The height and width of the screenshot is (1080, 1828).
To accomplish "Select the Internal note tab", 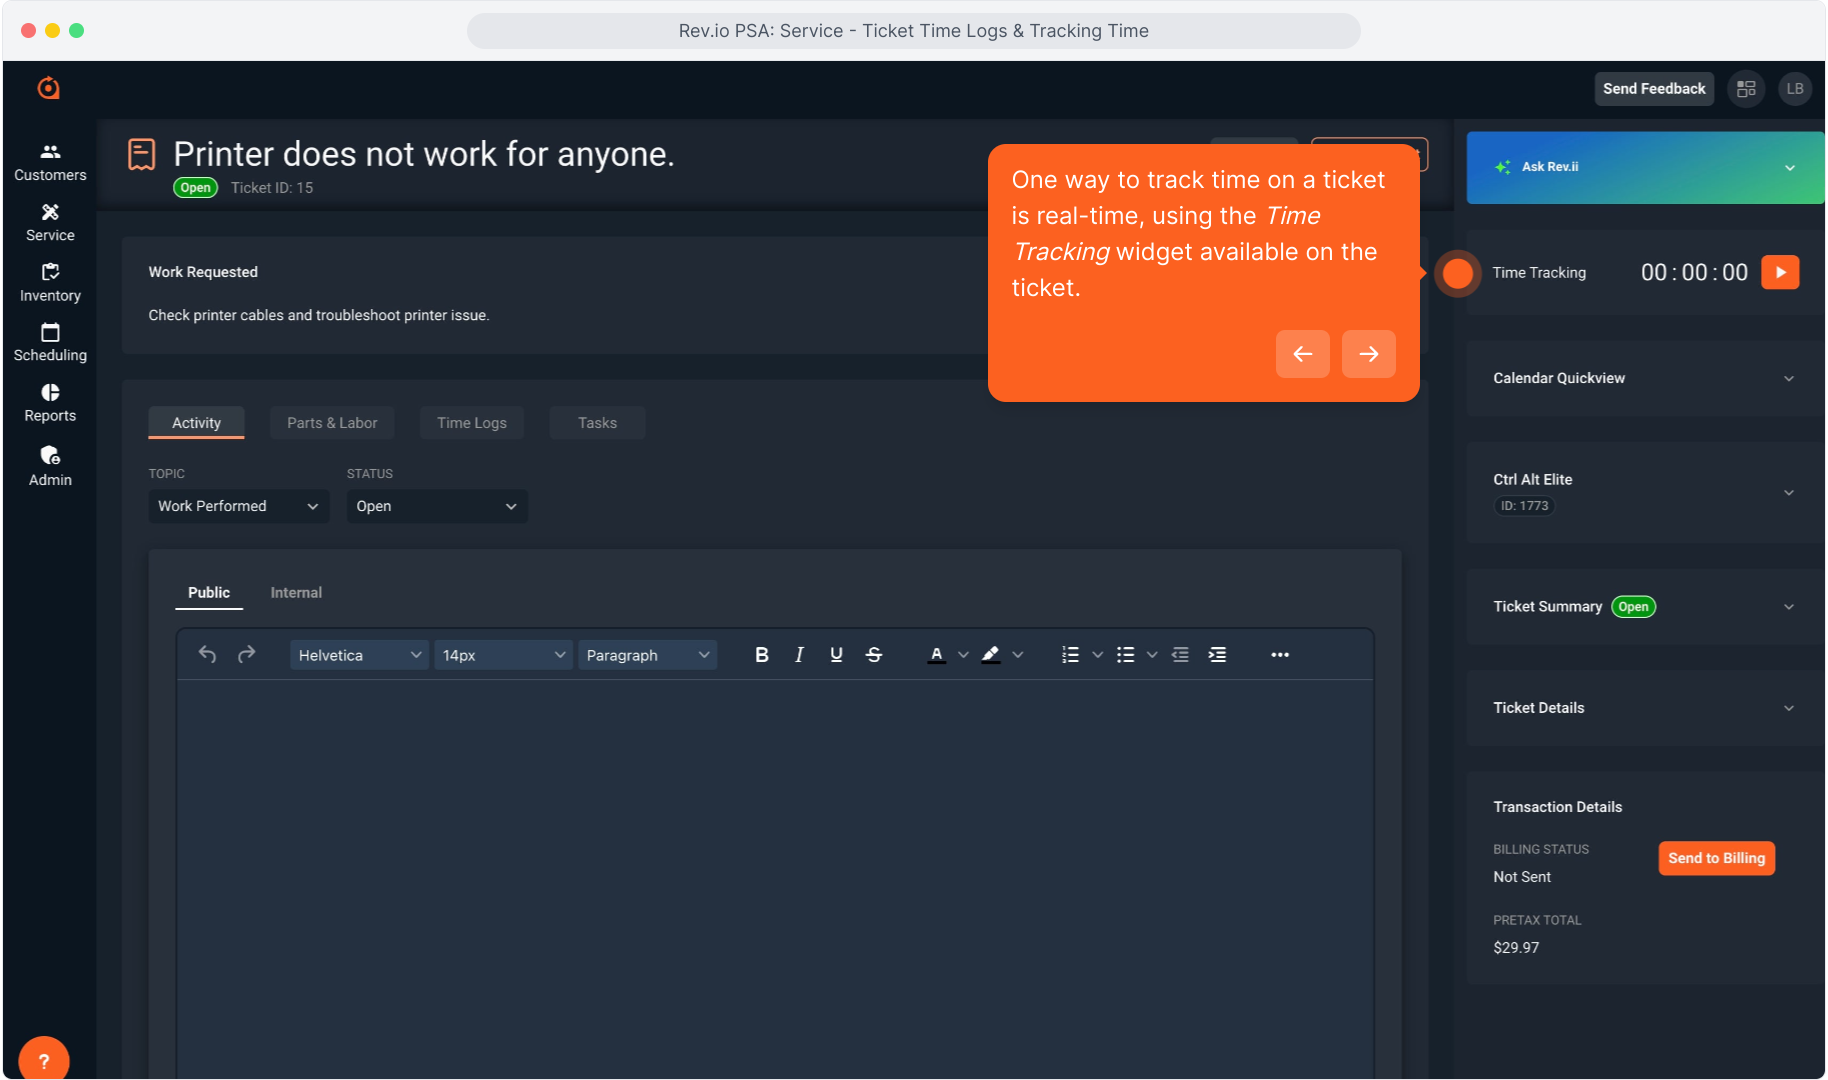I will click(296, 593).
